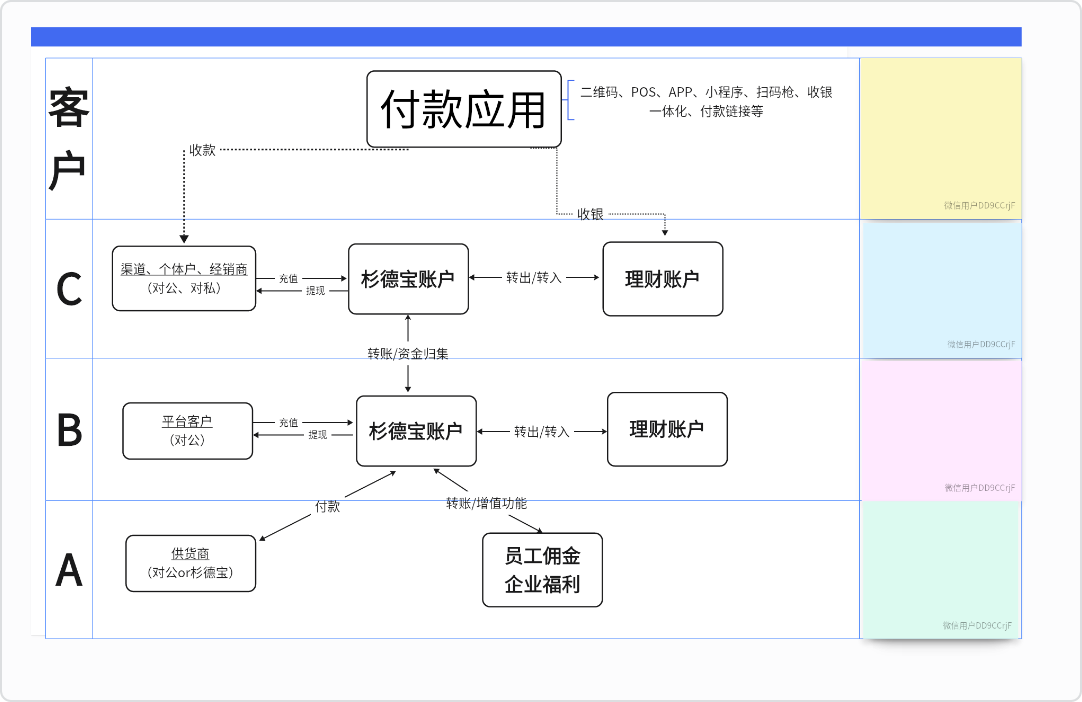Click the A lane title
This screenshot has height=702, width=1082.
69,570
